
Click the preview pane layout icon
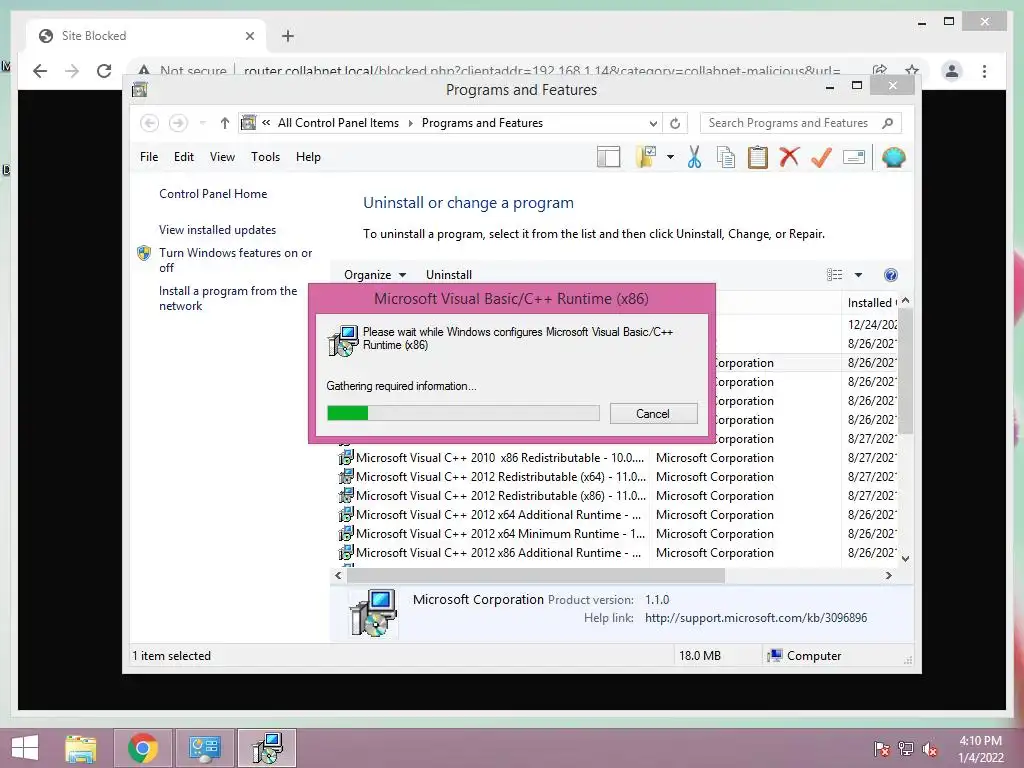(609, 157)
